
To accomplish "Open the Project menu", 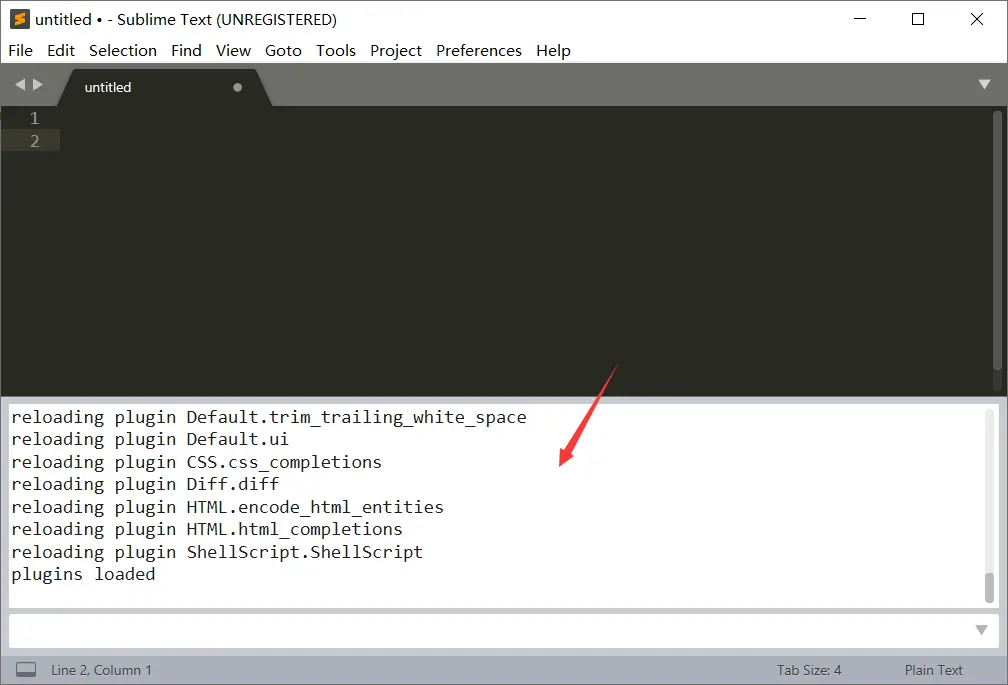I will pyautogui.click(x=396, y=50).
